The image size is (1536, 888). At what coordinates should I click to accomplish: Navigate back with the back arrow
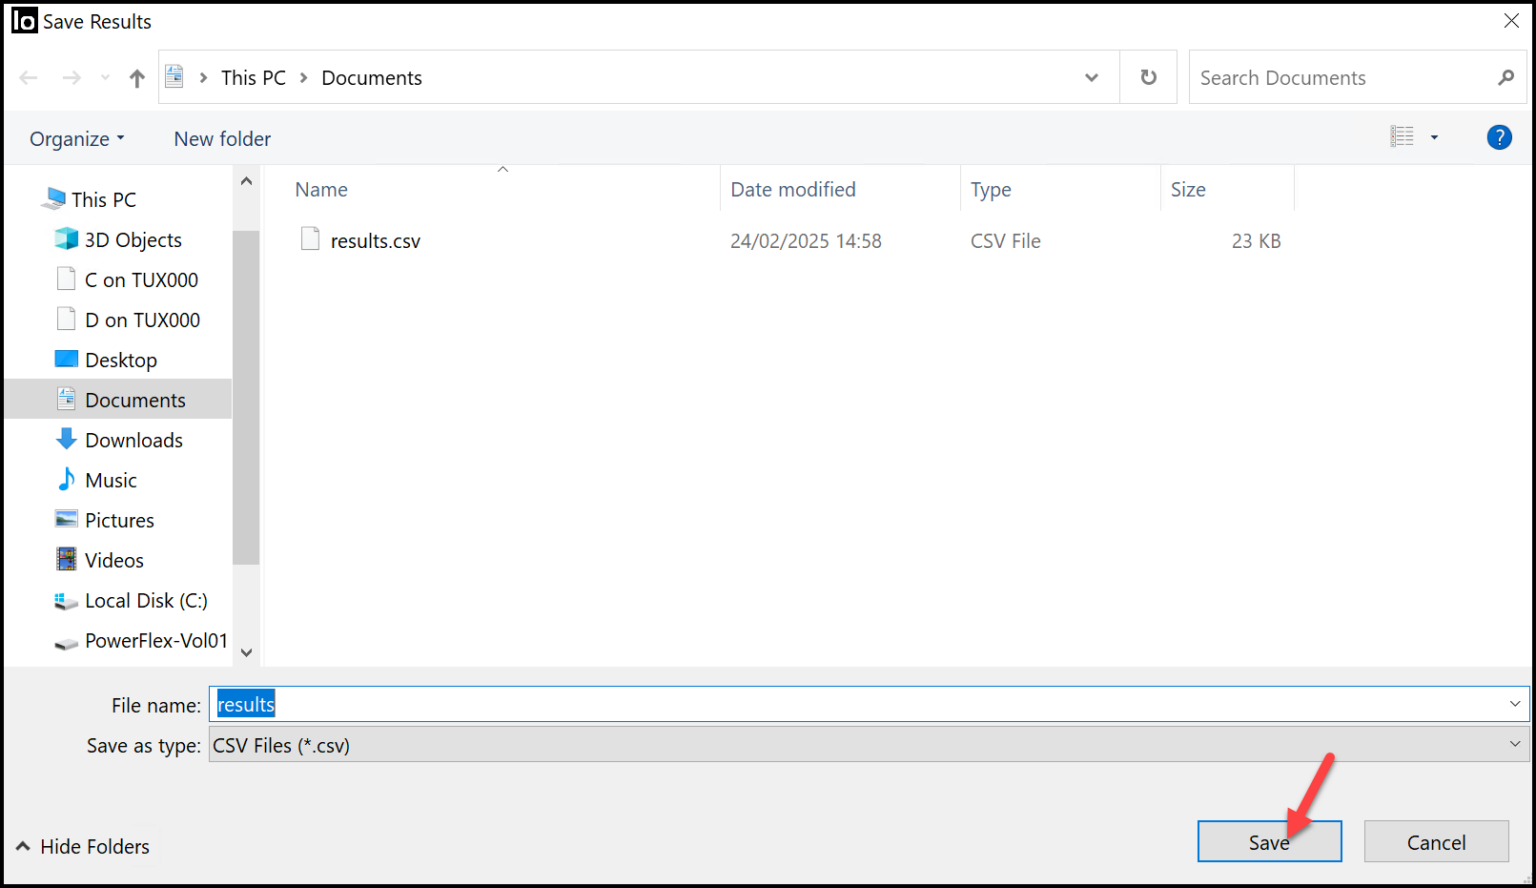tap(28, 76)
